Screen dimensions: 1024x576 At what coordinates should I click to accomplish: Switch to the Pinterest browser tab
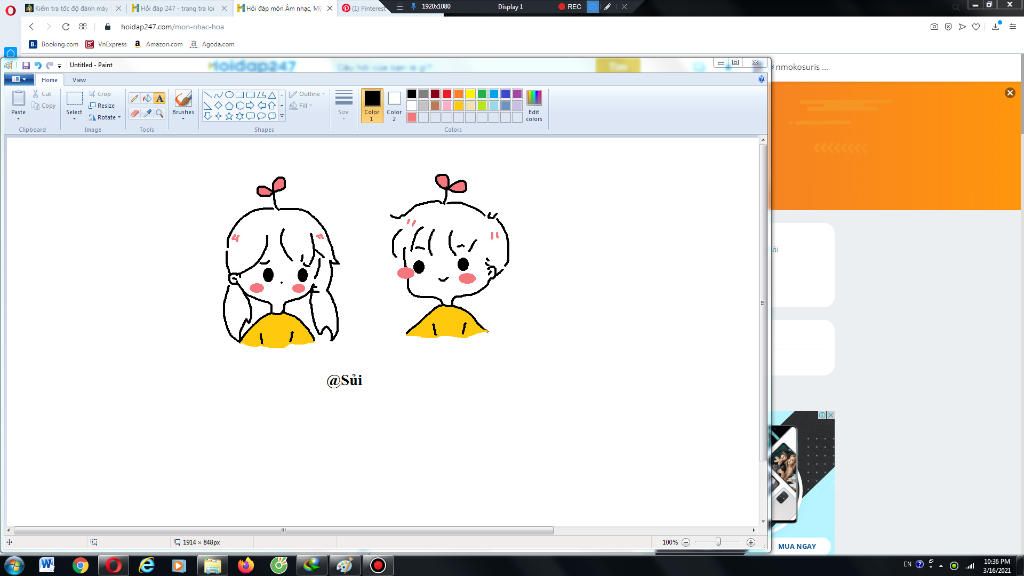click(x=364, y=8)
